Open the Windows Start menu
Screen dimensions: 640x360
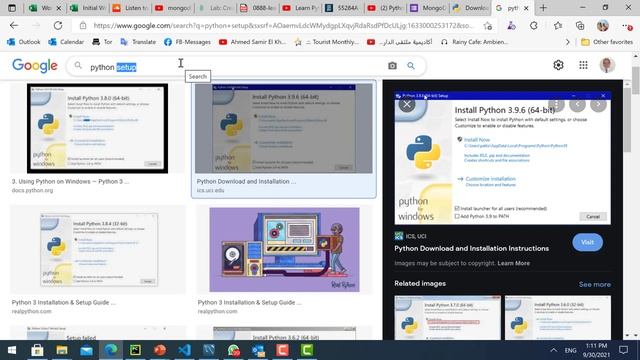[x=12, y=350]
